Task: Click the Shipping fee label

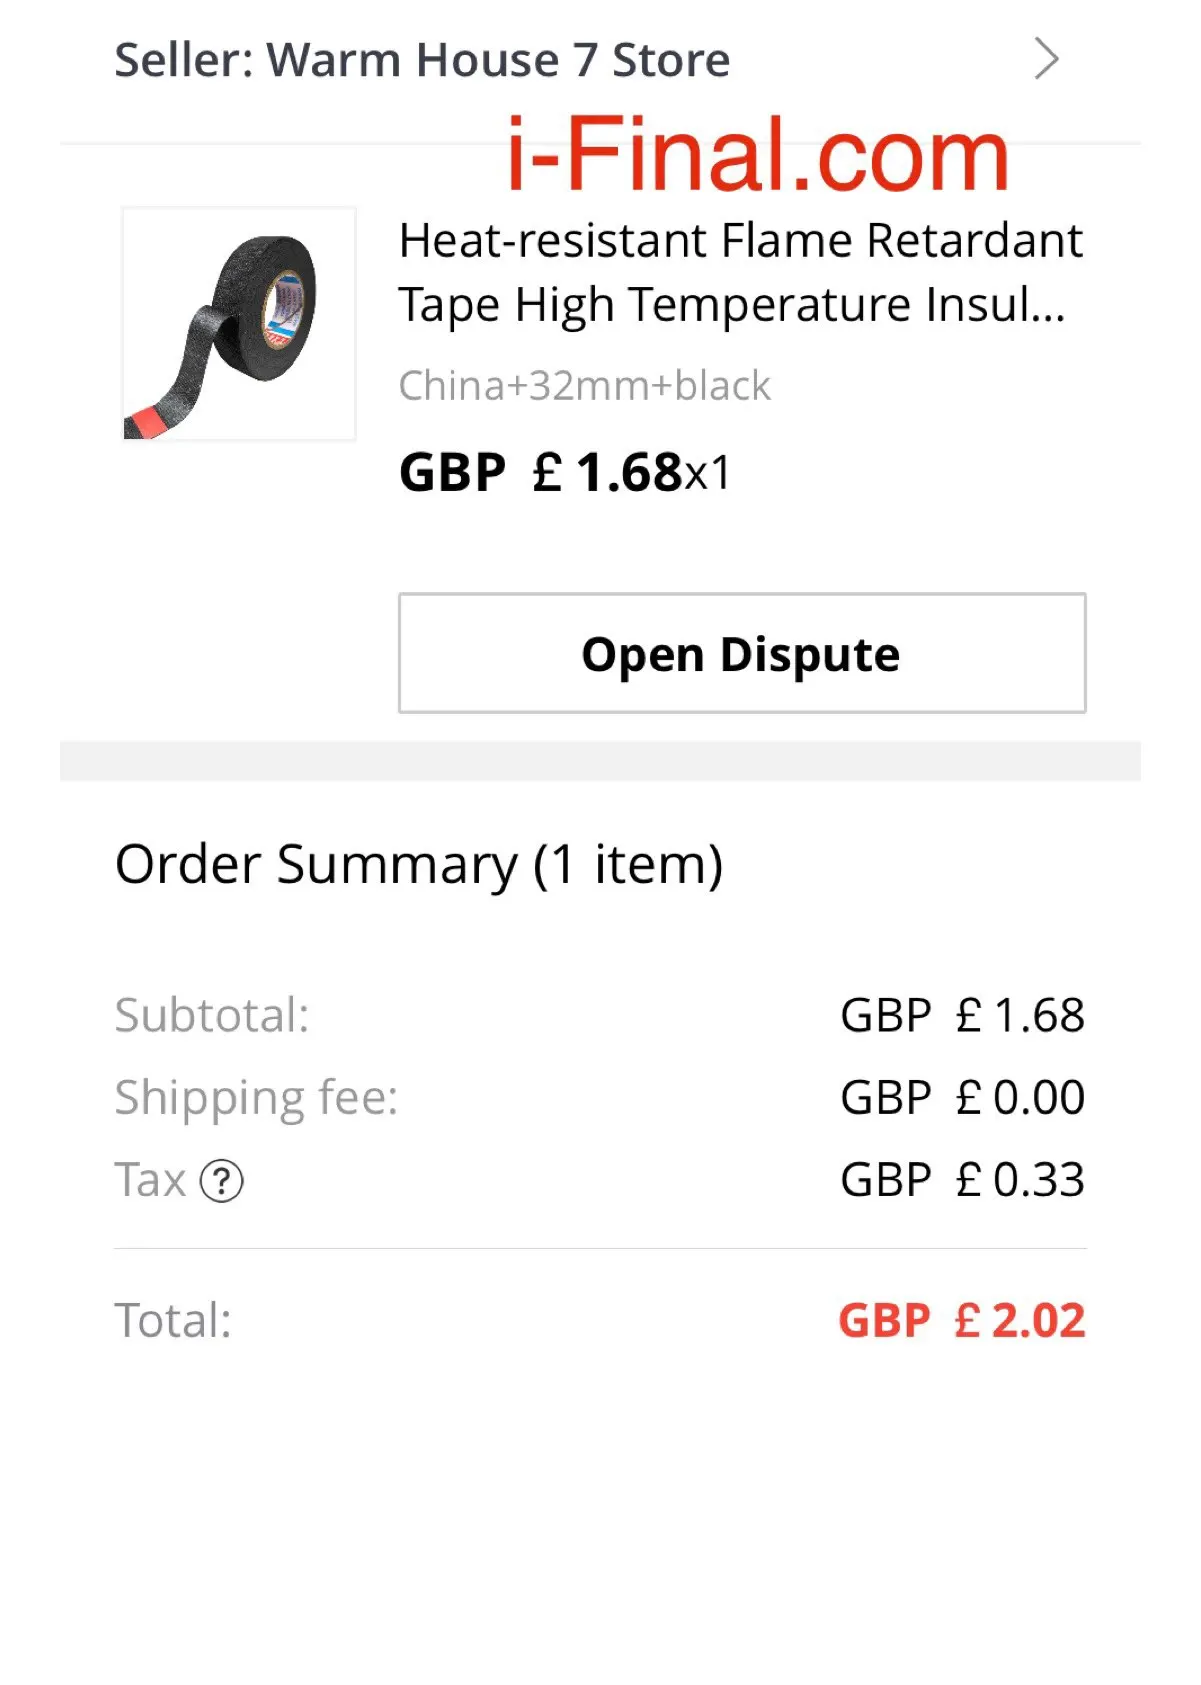Action: 256,1098
